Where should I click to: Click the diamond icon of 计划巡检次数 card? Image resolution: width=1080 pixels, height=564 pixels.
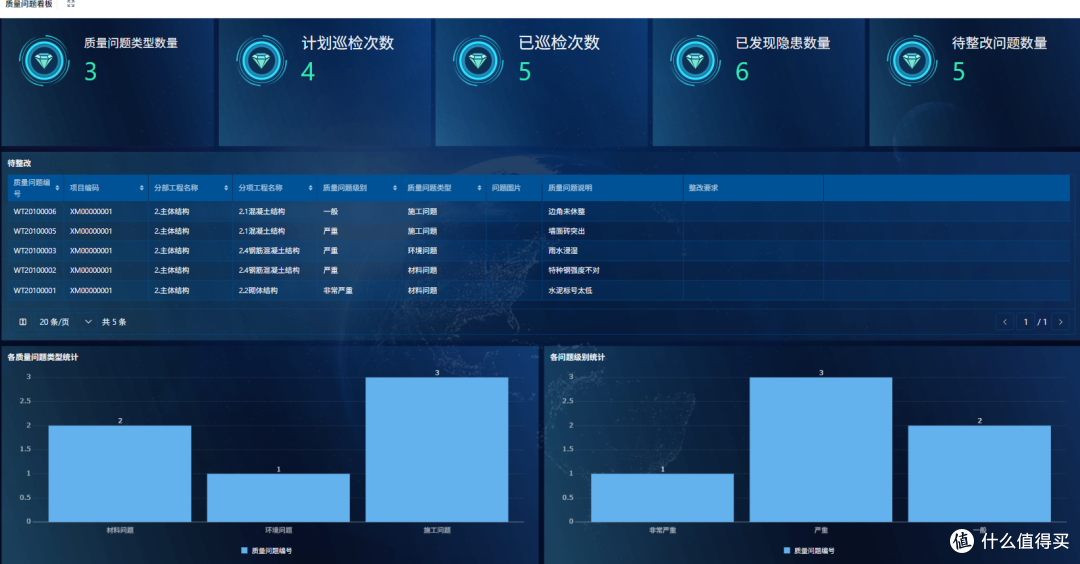pos(261,61)
